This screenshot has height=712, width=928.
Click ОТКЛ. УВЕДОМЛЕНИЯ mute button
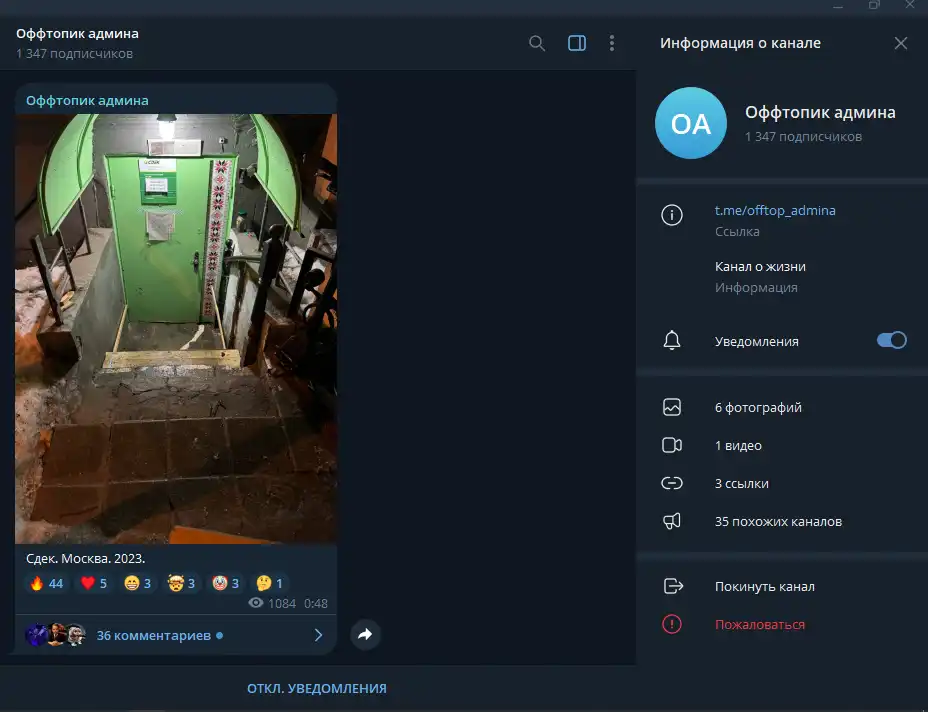click(x=317, y=688)
